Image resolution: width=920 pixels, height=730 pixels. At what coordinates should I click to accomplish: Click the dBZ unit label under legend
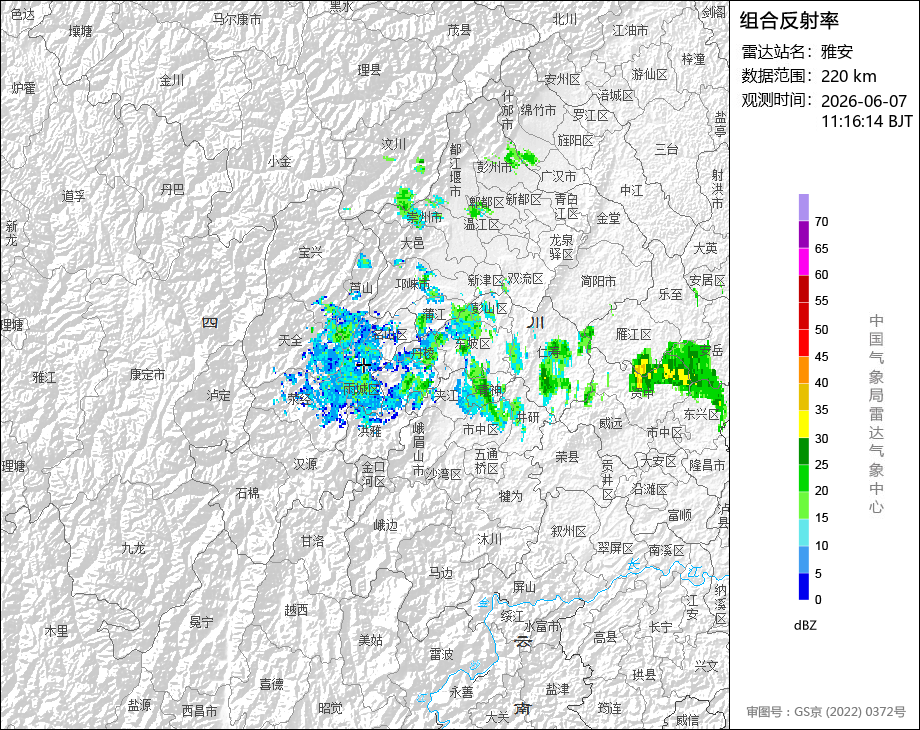[x=805, y=626]
